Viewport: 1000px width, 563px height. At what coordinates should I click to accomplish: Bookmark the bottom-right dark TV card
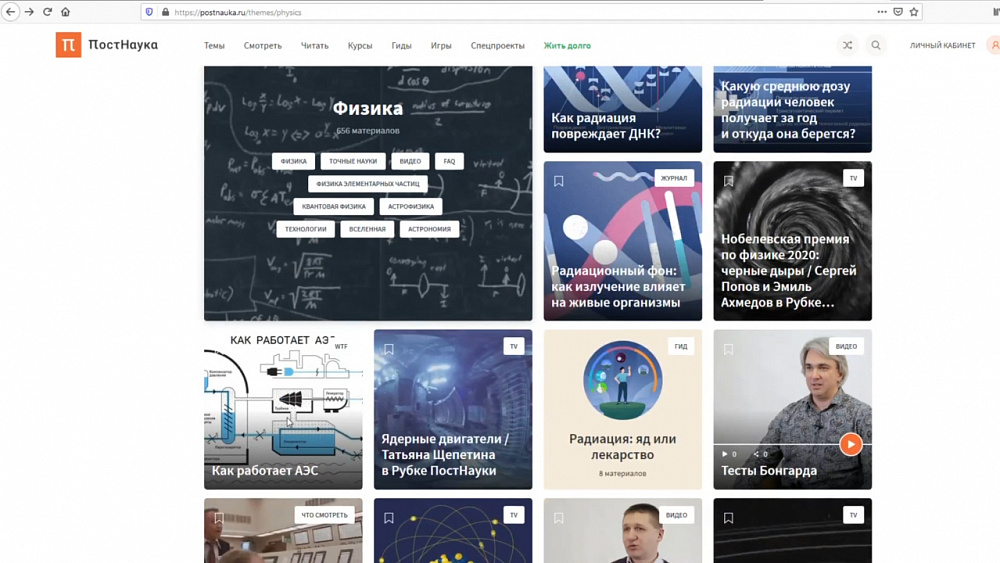pyautogui.click(x=728, y=518)
